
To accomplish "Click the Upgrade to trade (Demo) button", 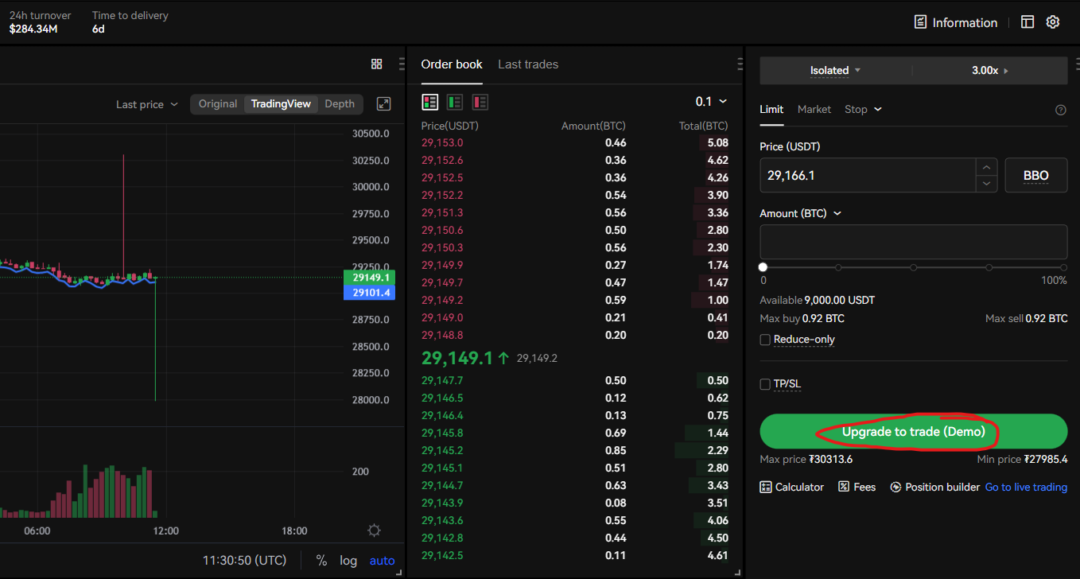I will tap(913, 431).
